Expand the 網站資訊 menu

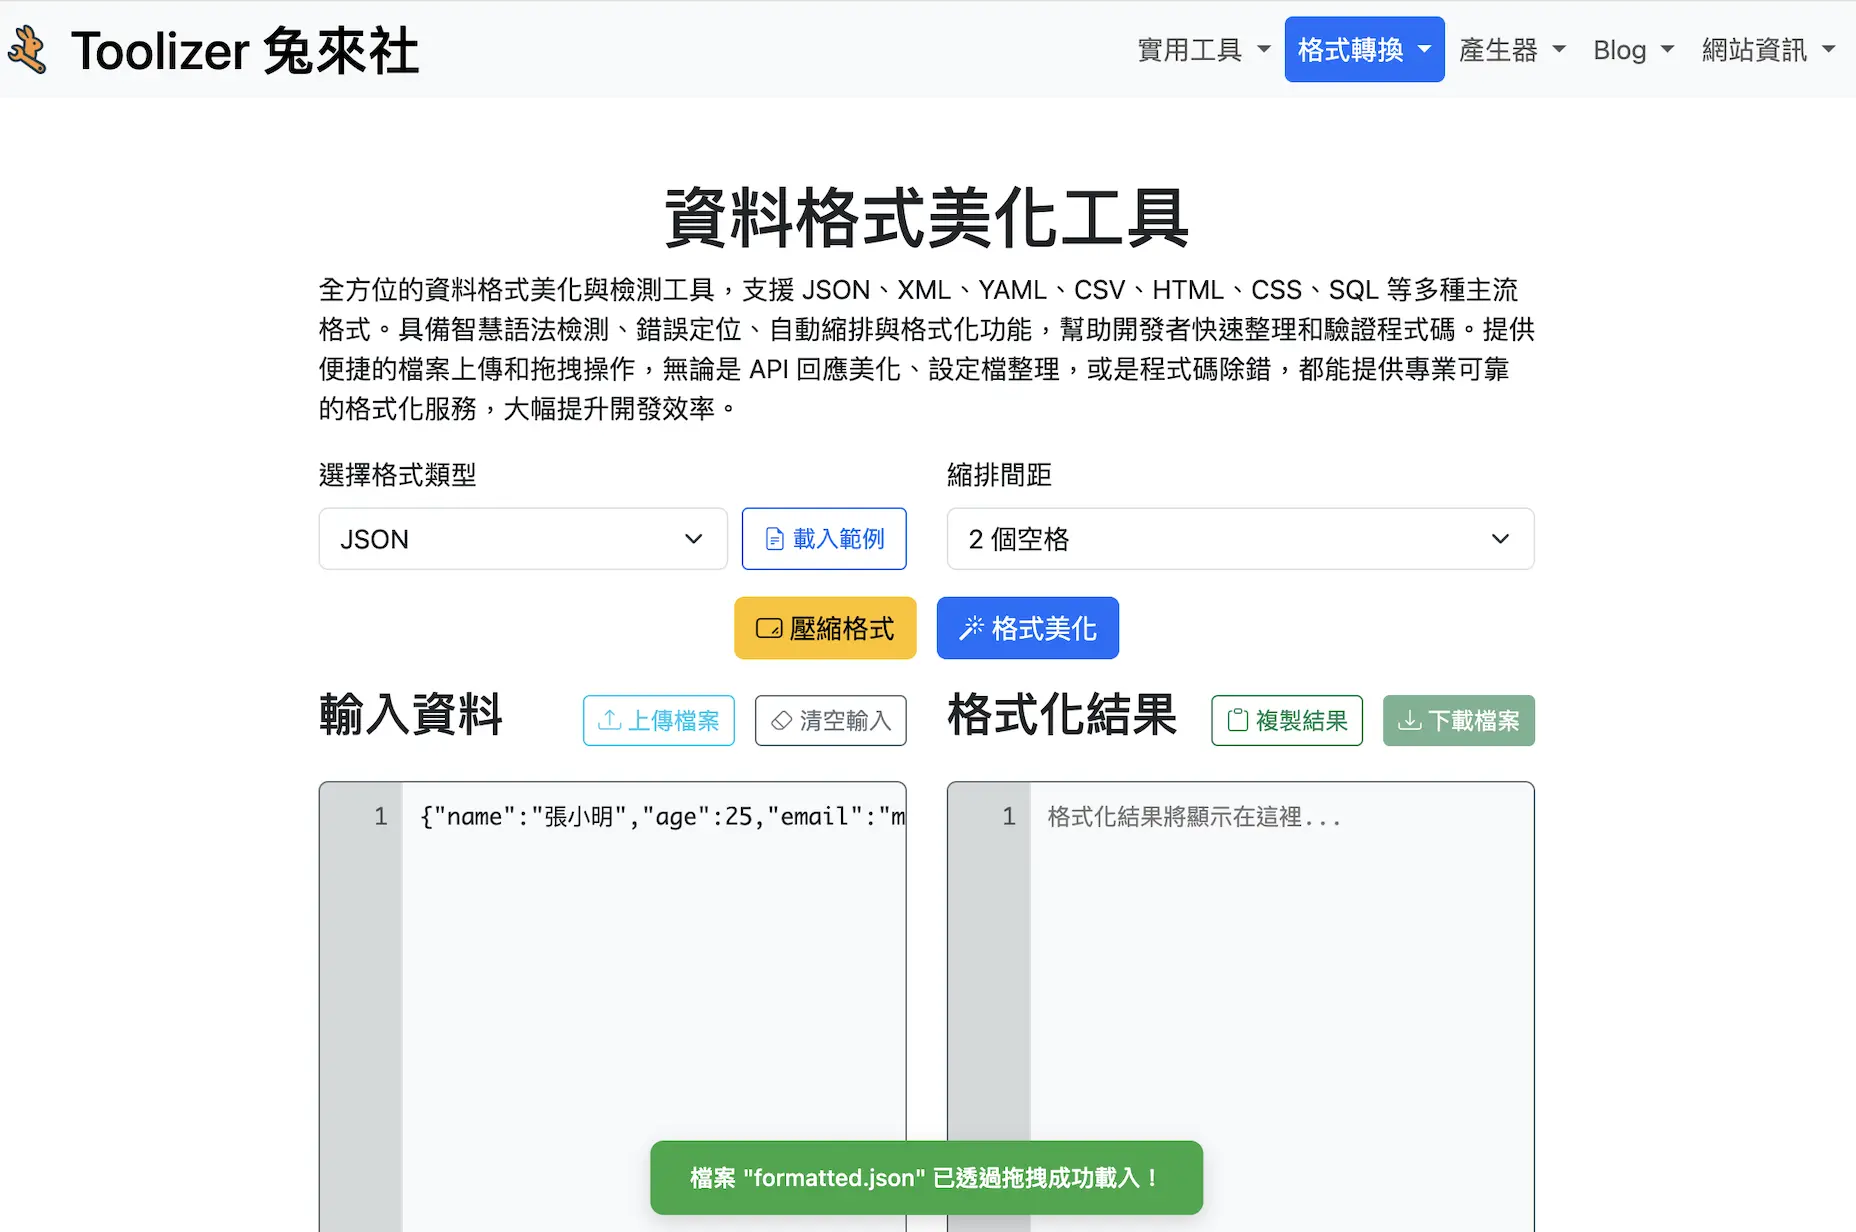(1766, 49)
